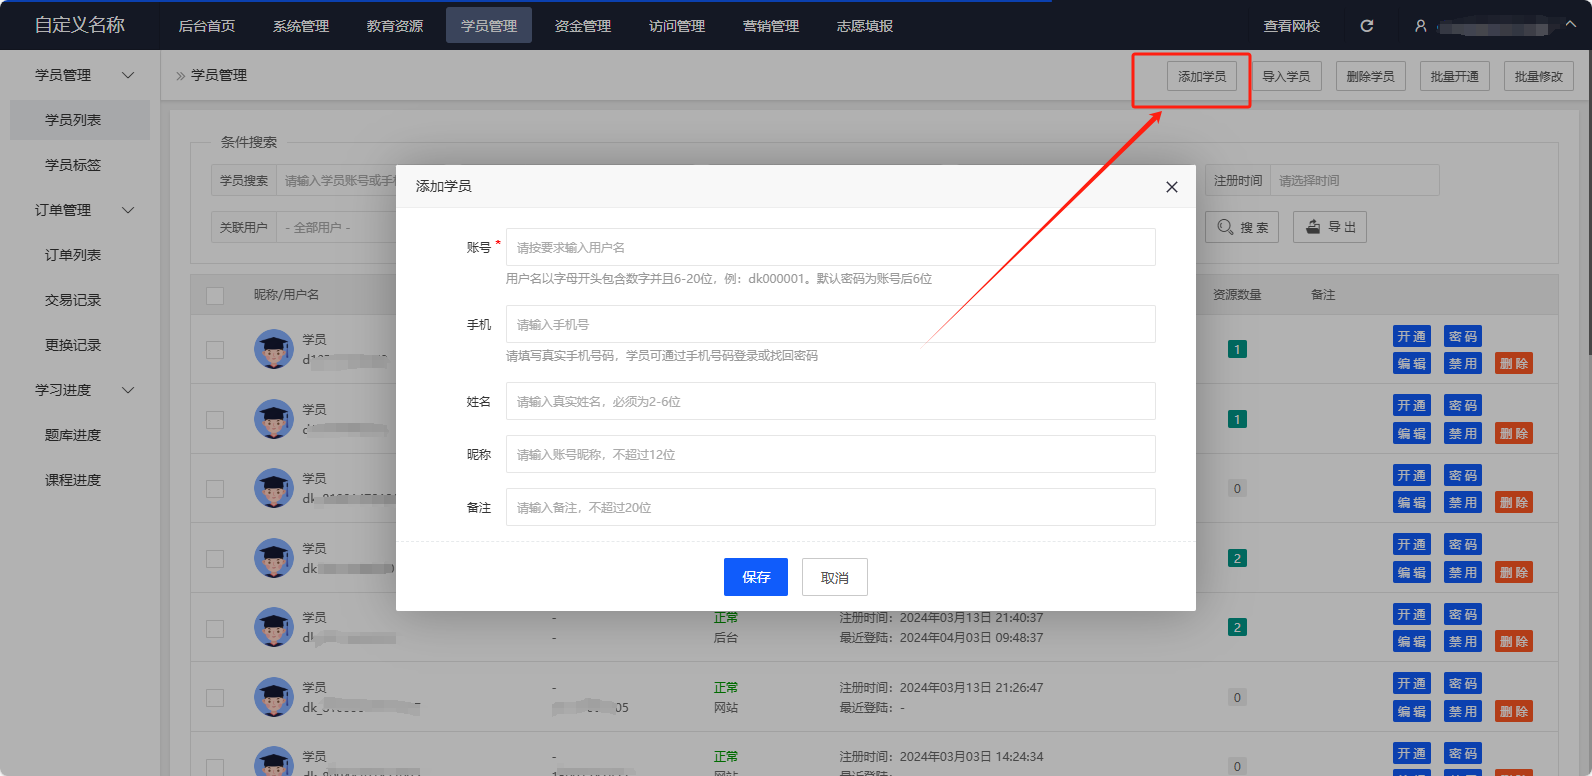Click the 账号 username input field
The width and height of the screenshot is (1592, 776).
pyautogui.click(x=830, y=247)
